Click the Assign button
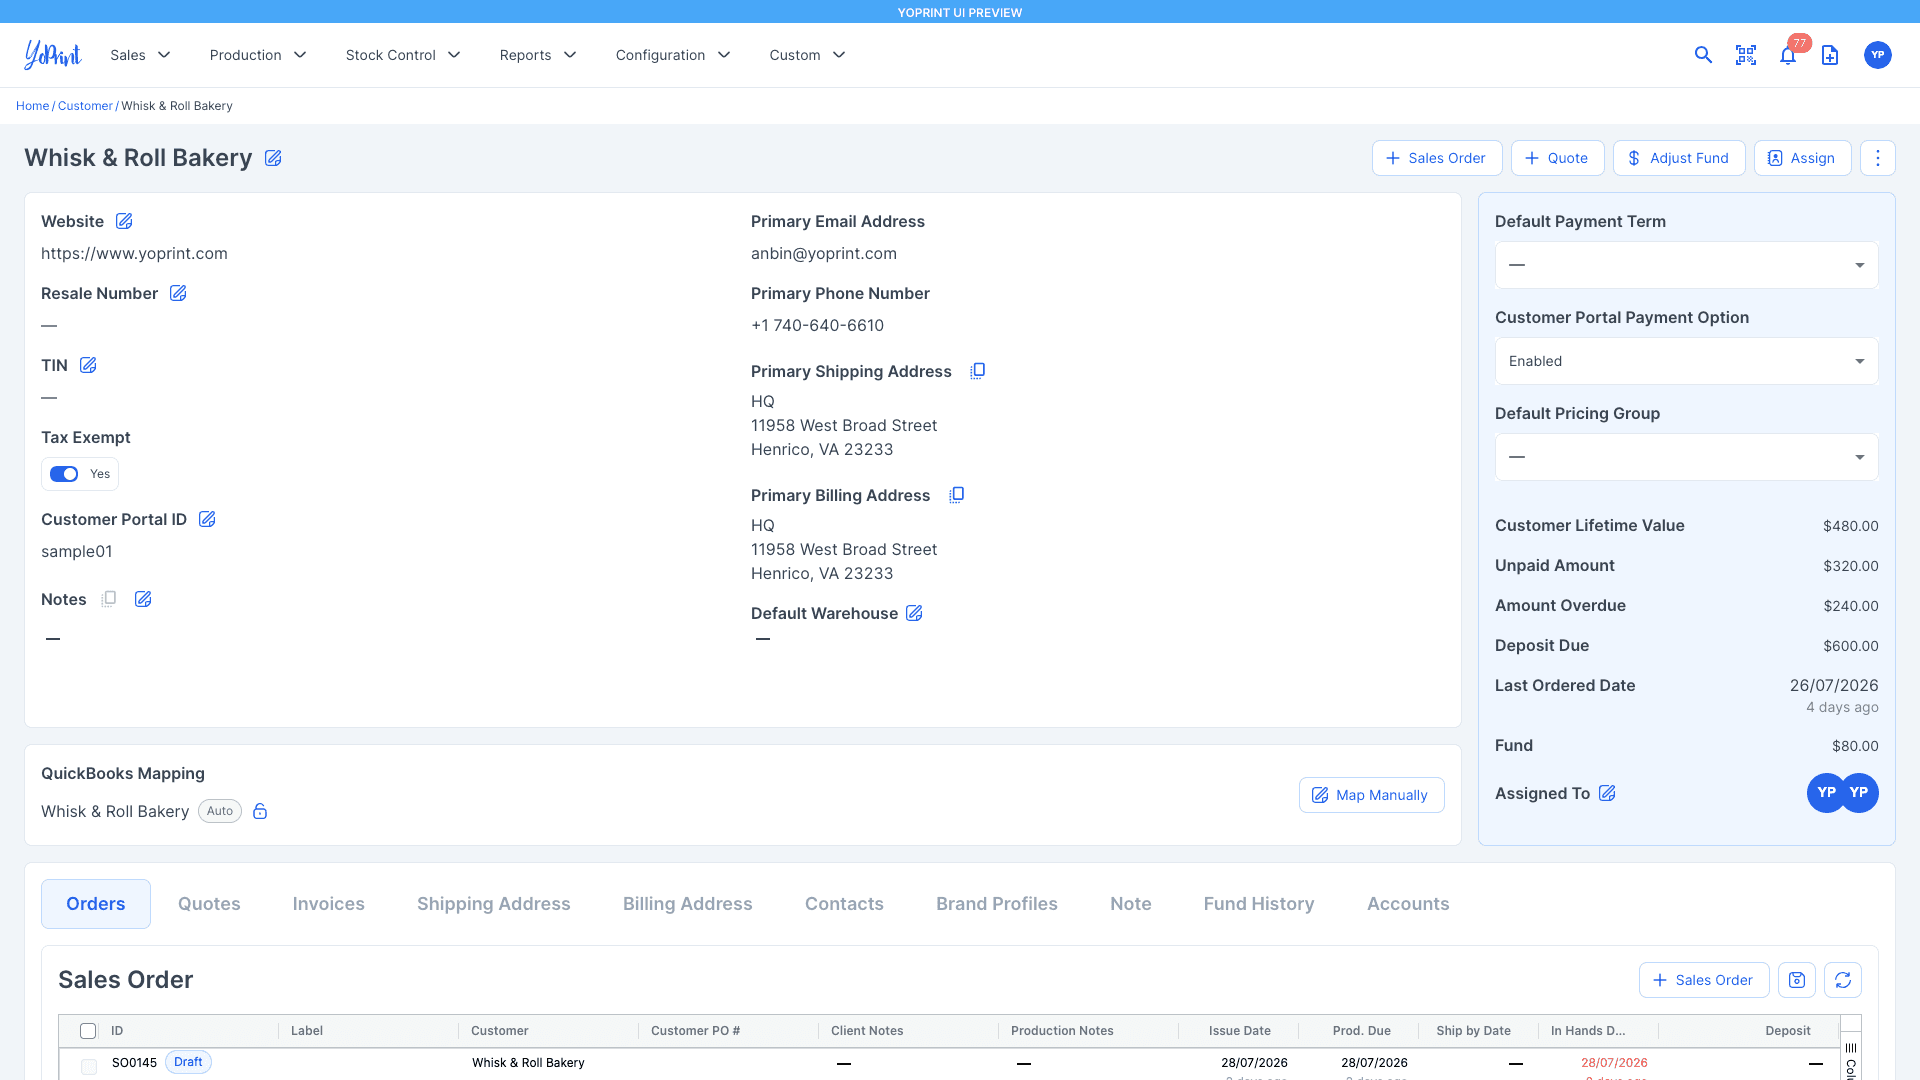The width and height of the screenshot is (1920, 1080). [x=1802, y=158]
